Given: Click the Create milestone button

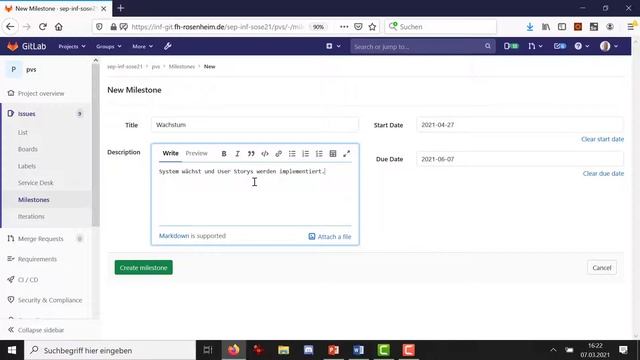Looking at the screenshot, I should 144,267.
